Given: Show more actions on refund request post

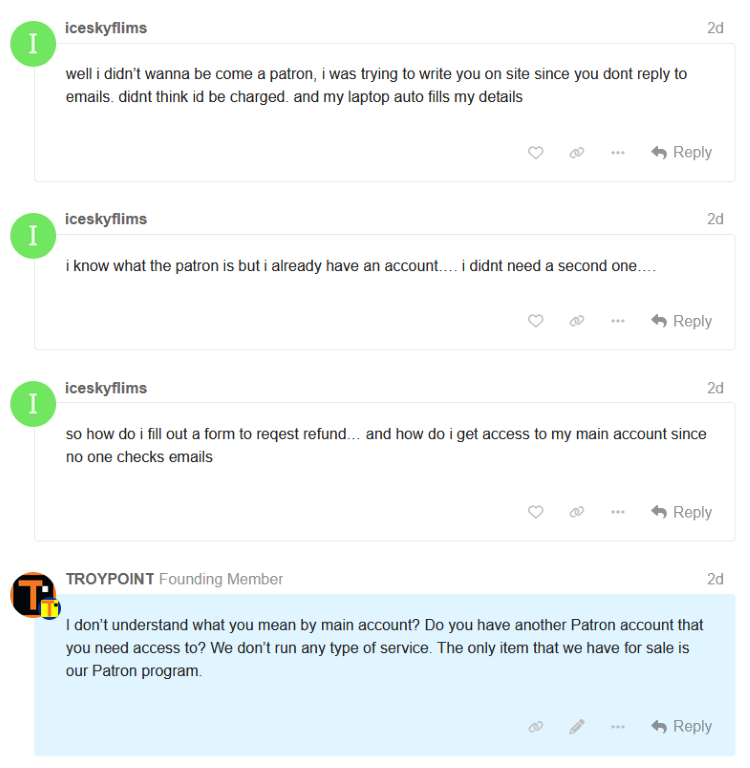Looking at the screenshot, I should tap(618, 512).
